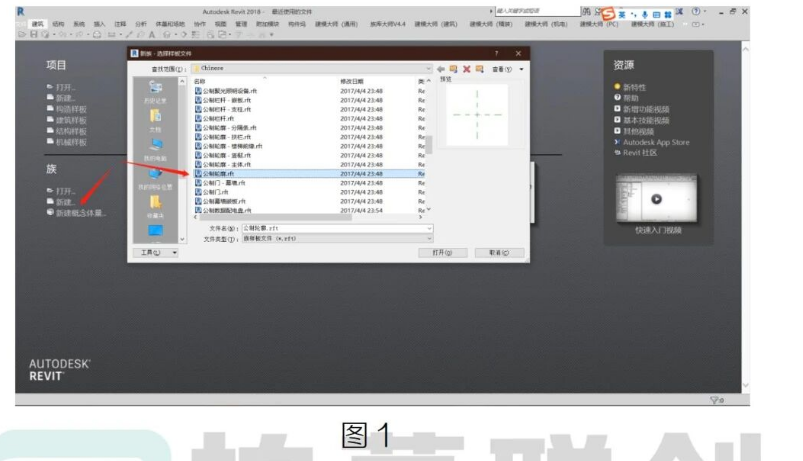Open the Autodesk App Store link in 资源
This screenshot has height=461, width=803.
656,142
